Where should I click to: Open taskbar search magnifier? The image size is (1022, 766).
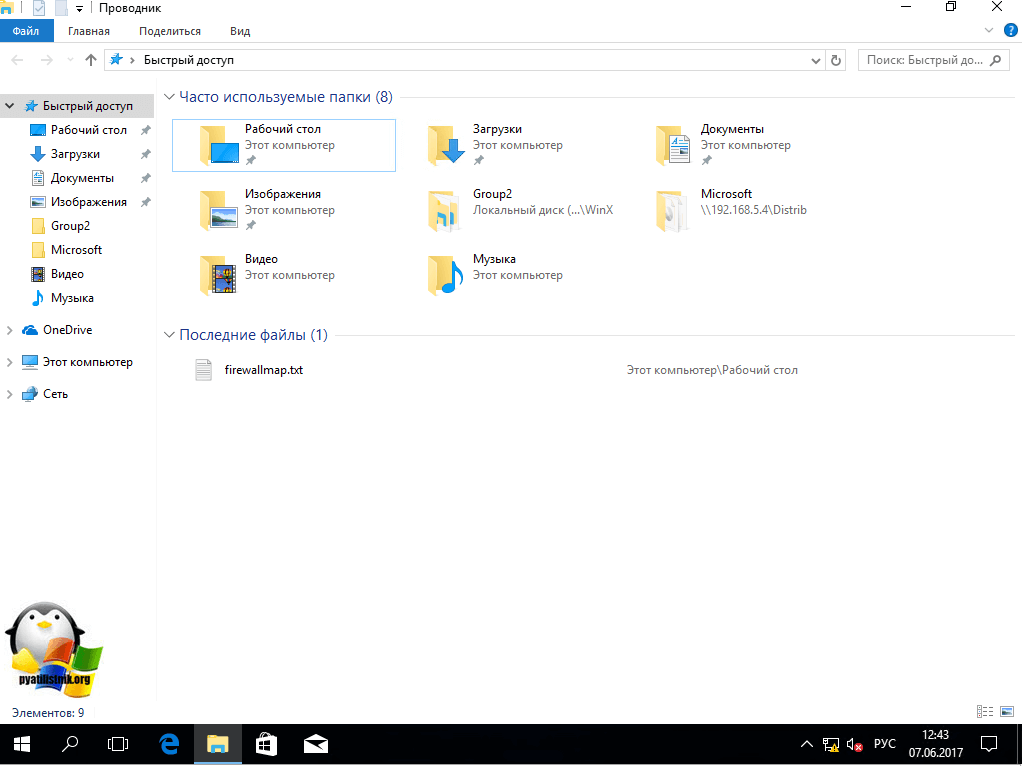tap(70, 744)
